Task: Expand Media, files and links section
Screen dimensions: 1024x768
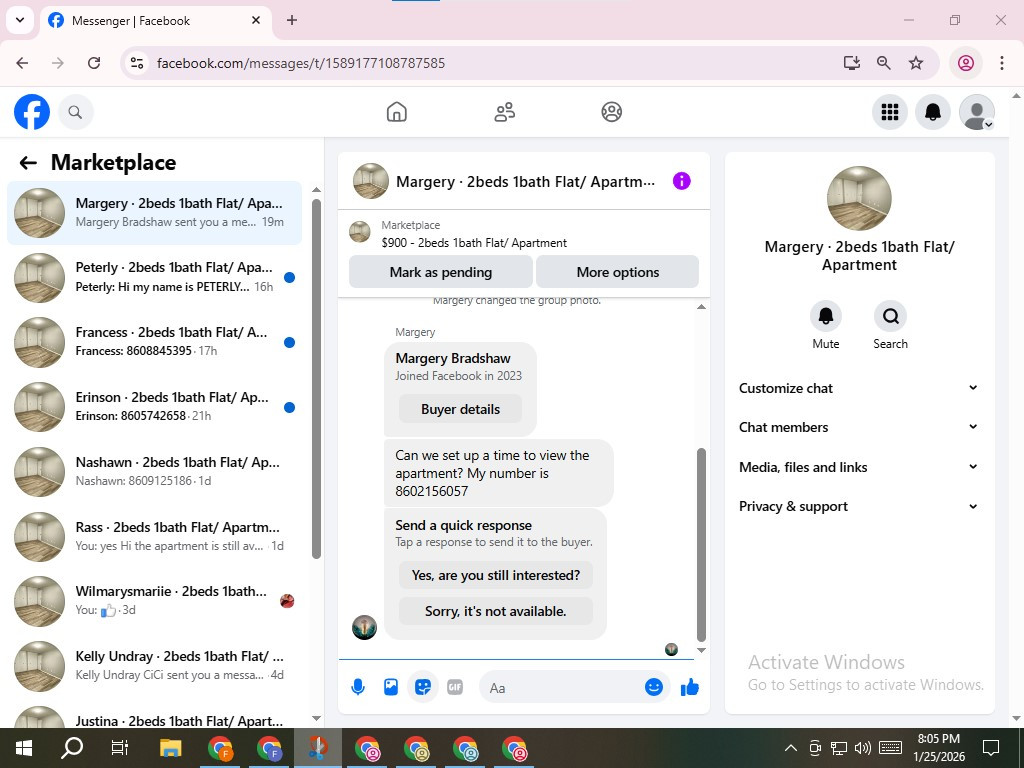Action: [859, 467]
